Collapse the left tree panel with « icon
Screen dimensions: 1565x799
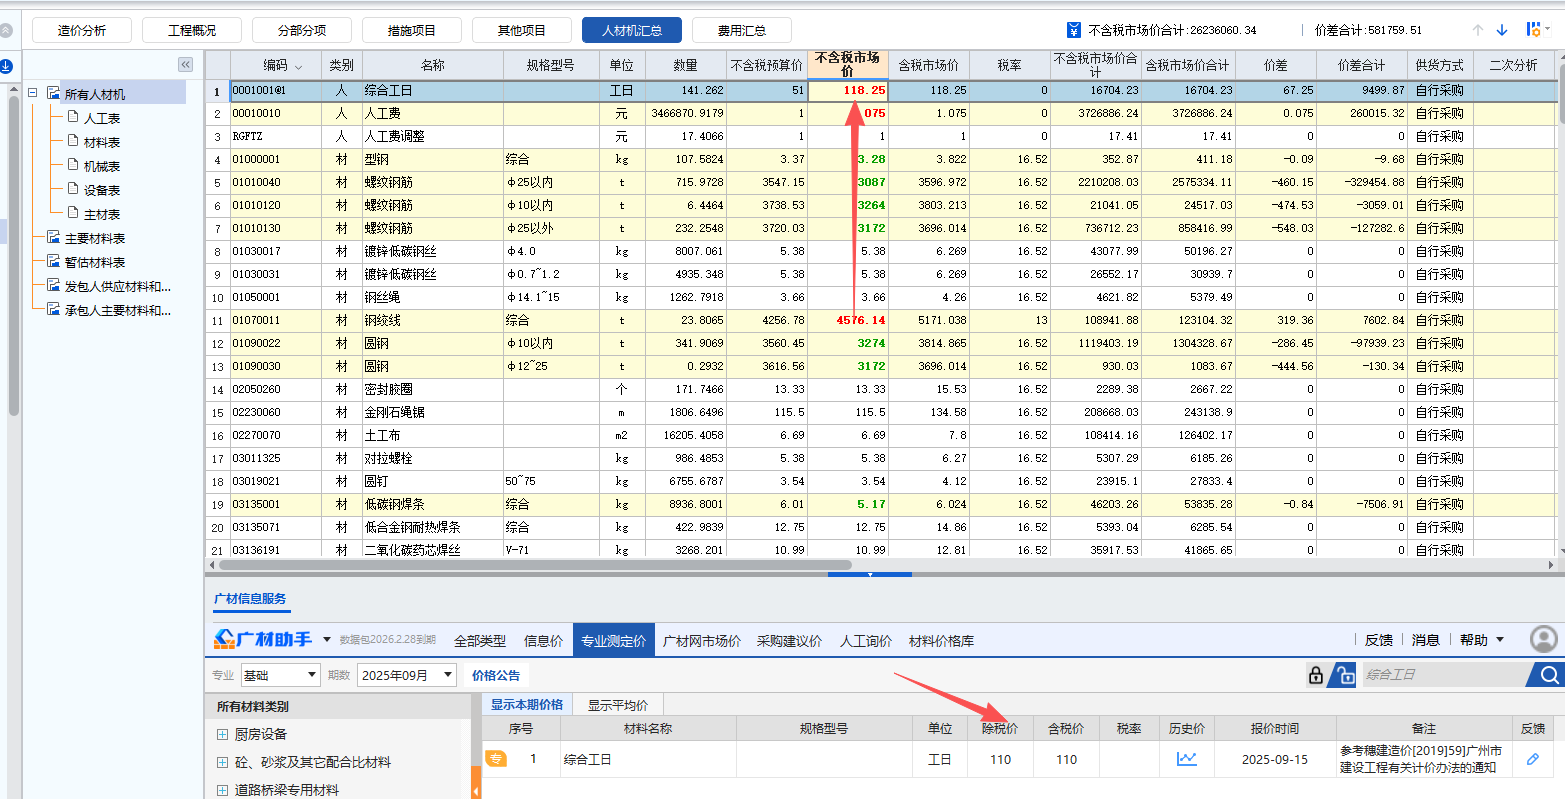pos(185,64)
